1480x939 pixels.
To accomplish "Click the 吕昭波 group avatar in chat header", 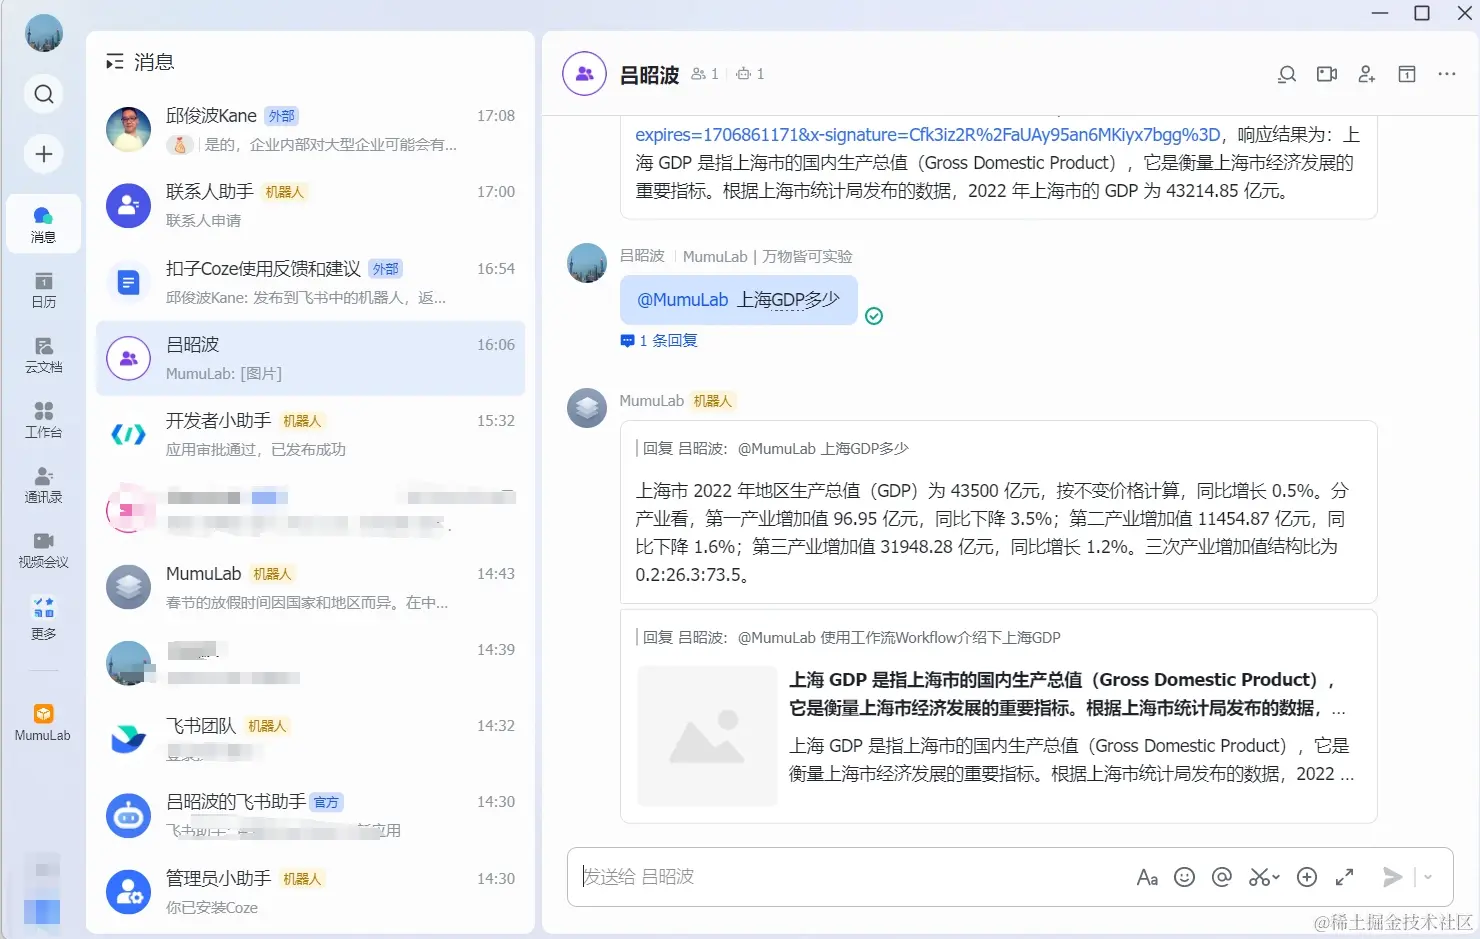I will coord(585,74).
